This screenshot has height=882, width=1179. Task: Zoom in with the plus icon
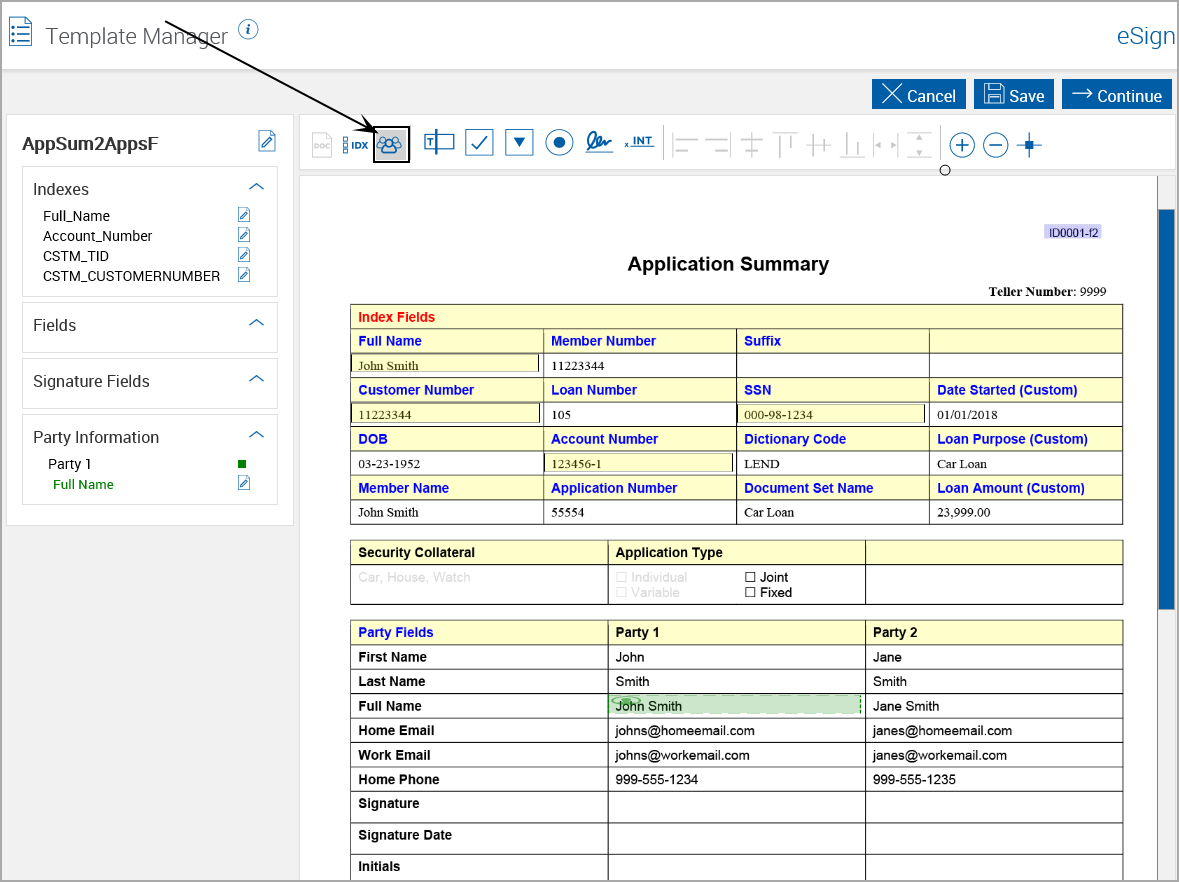tap(962, 144)
